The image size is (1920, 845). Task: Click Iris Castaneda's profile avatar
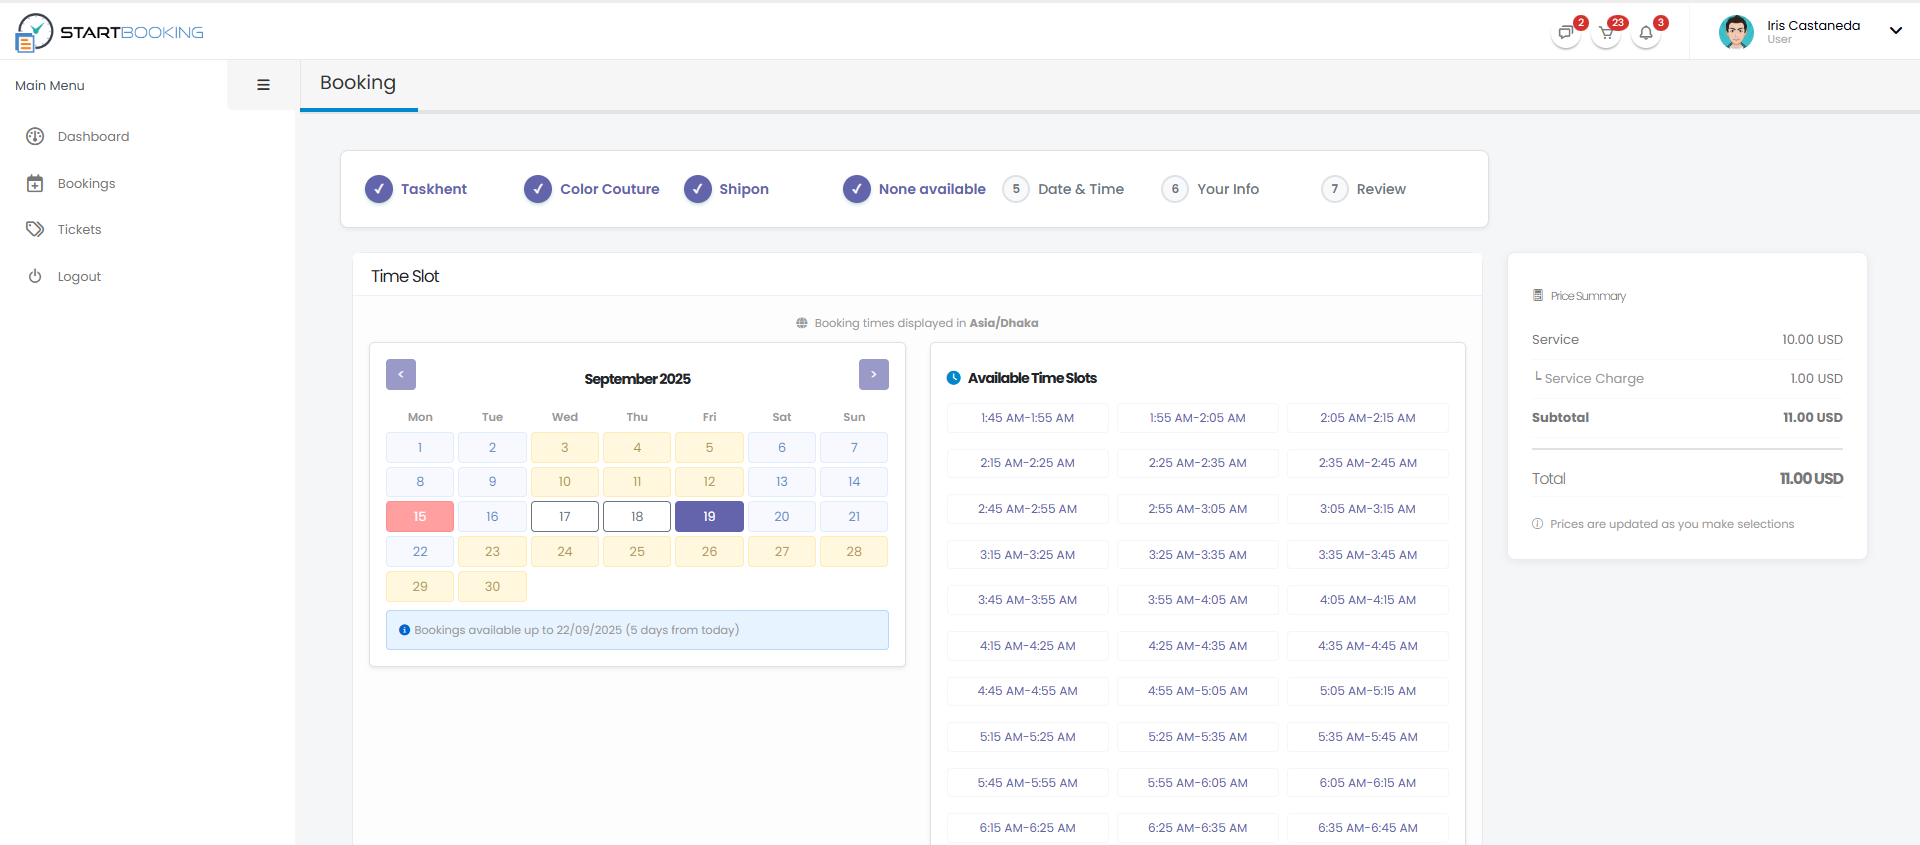click(1736, 32)
